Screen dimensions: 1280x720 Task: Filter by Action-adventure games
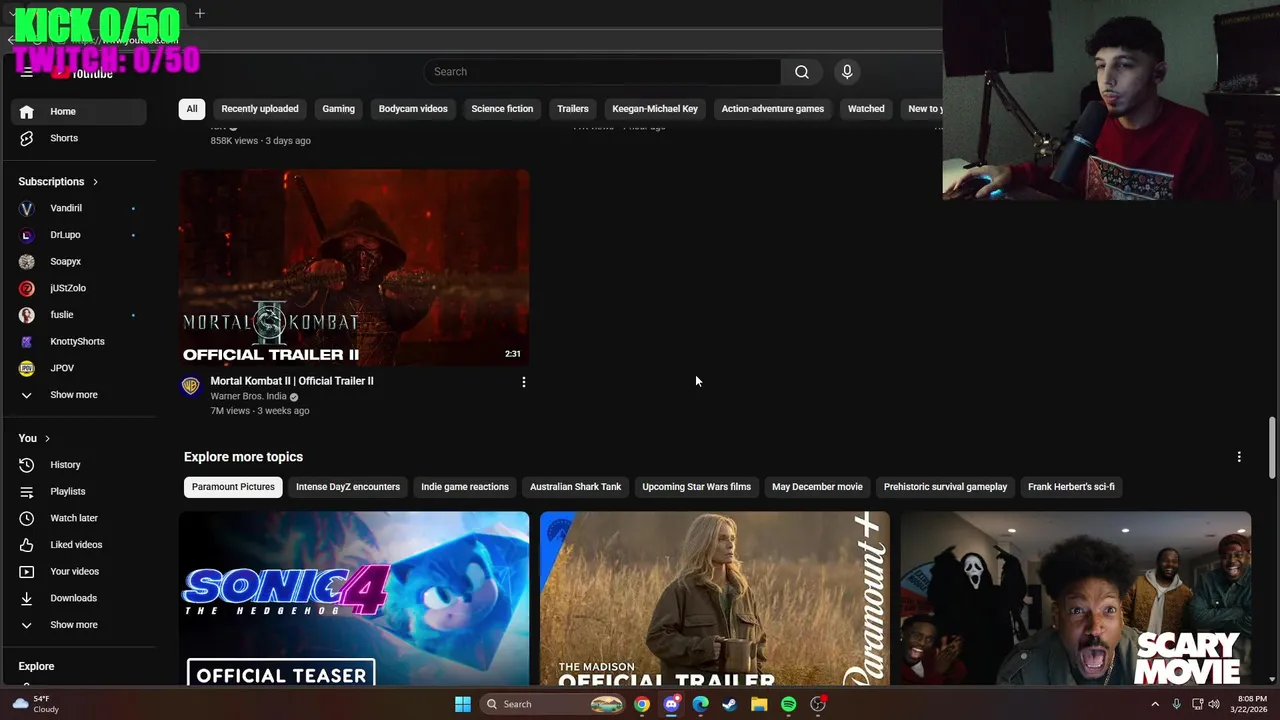[x=773, y=109]
